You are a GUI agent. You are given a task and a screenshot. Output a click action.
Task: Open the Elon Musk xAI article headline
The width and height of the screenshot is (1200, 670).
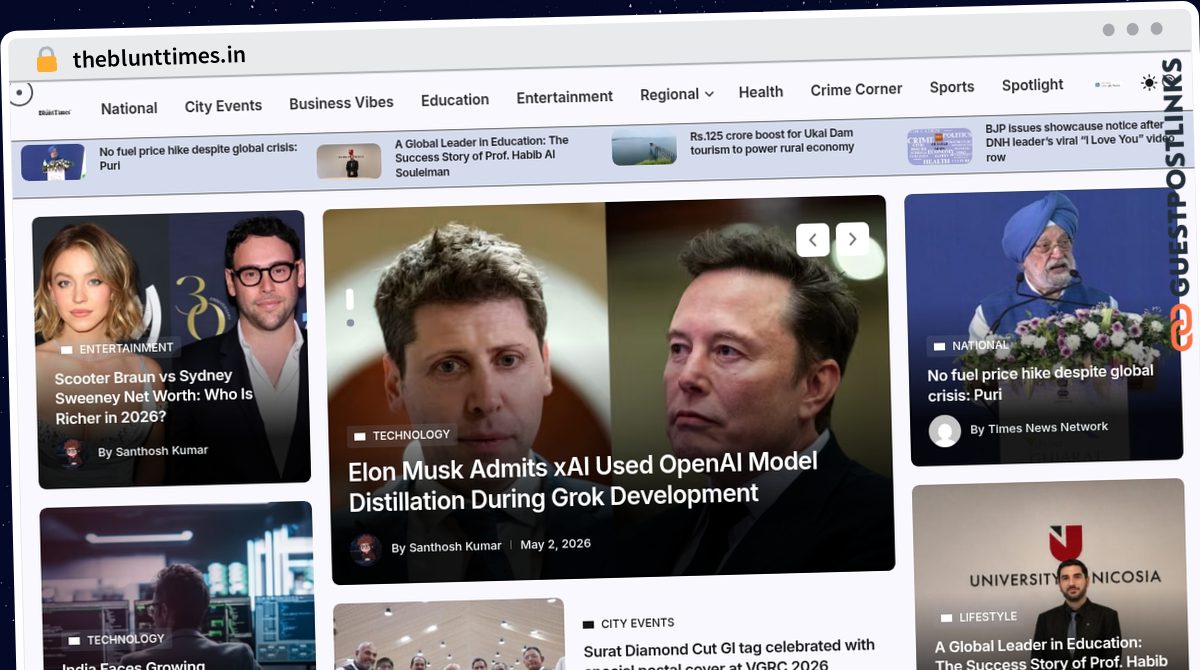tap(583, 481)
